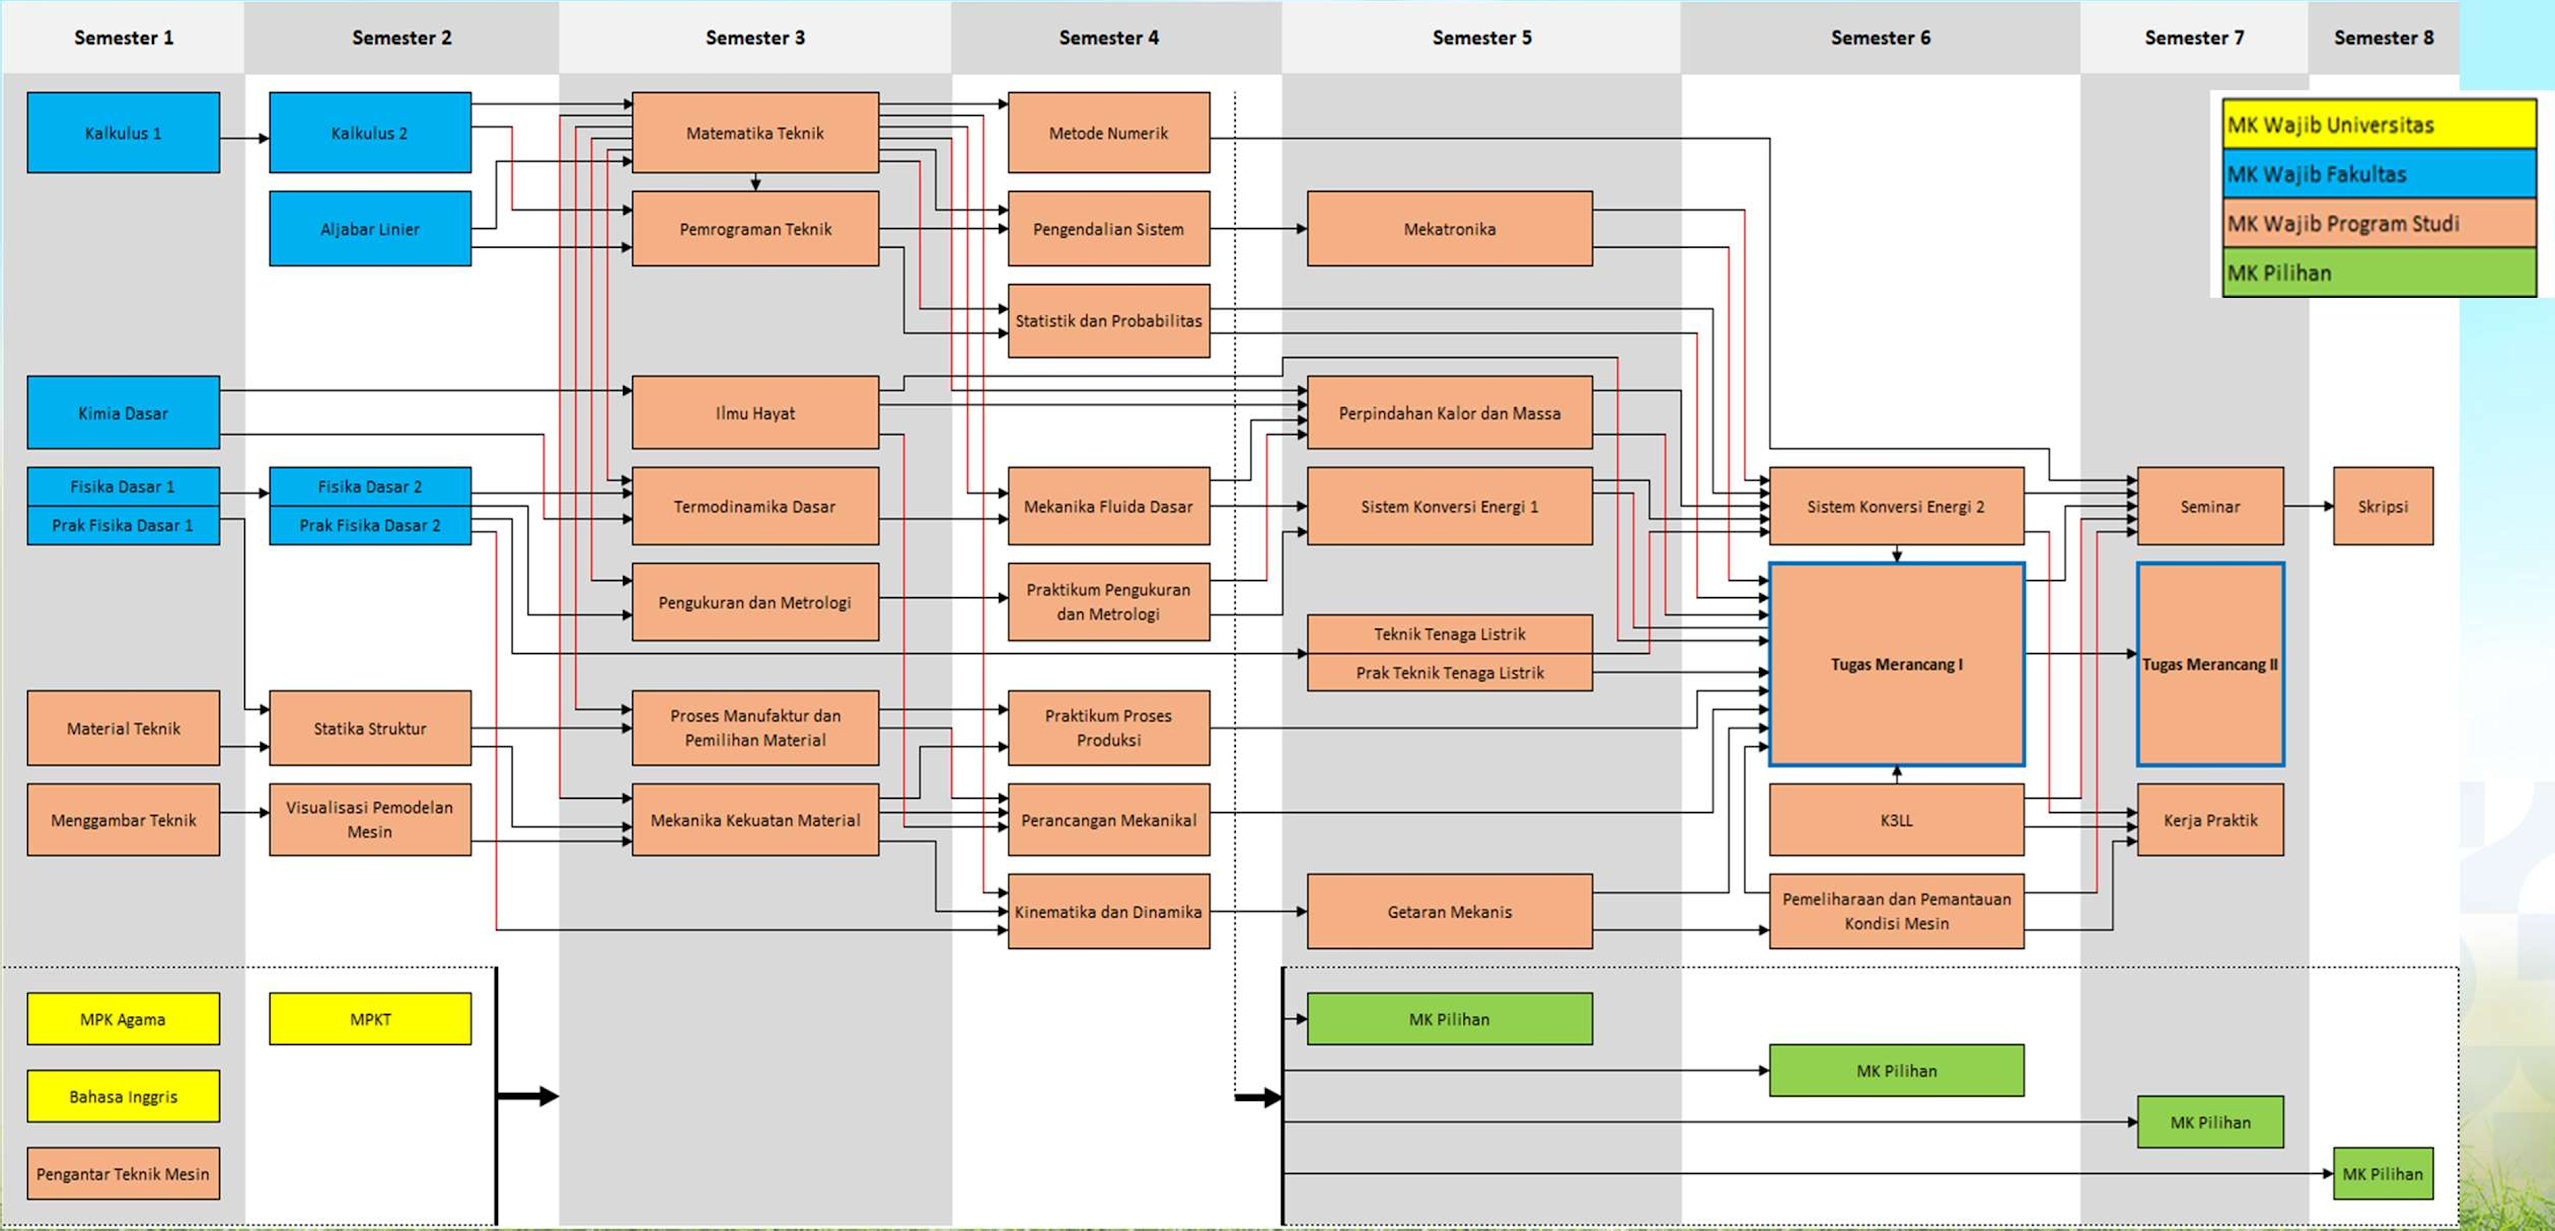Screen dimensions: 2555x1231
Task: Click the MK Wajib Universitas legend entry
Action: click(2378, 125)
